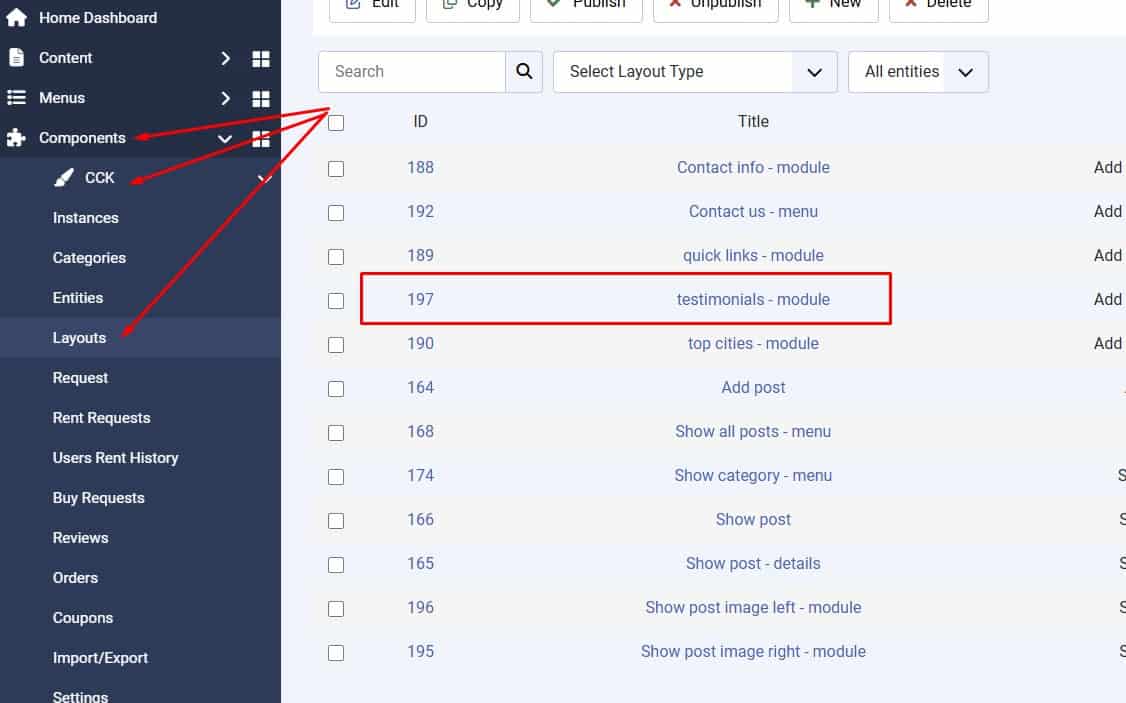Viewport: 1126px width, 703px height.
Task: Click the magnifying glass search button
Action: (x=524, y=72)
